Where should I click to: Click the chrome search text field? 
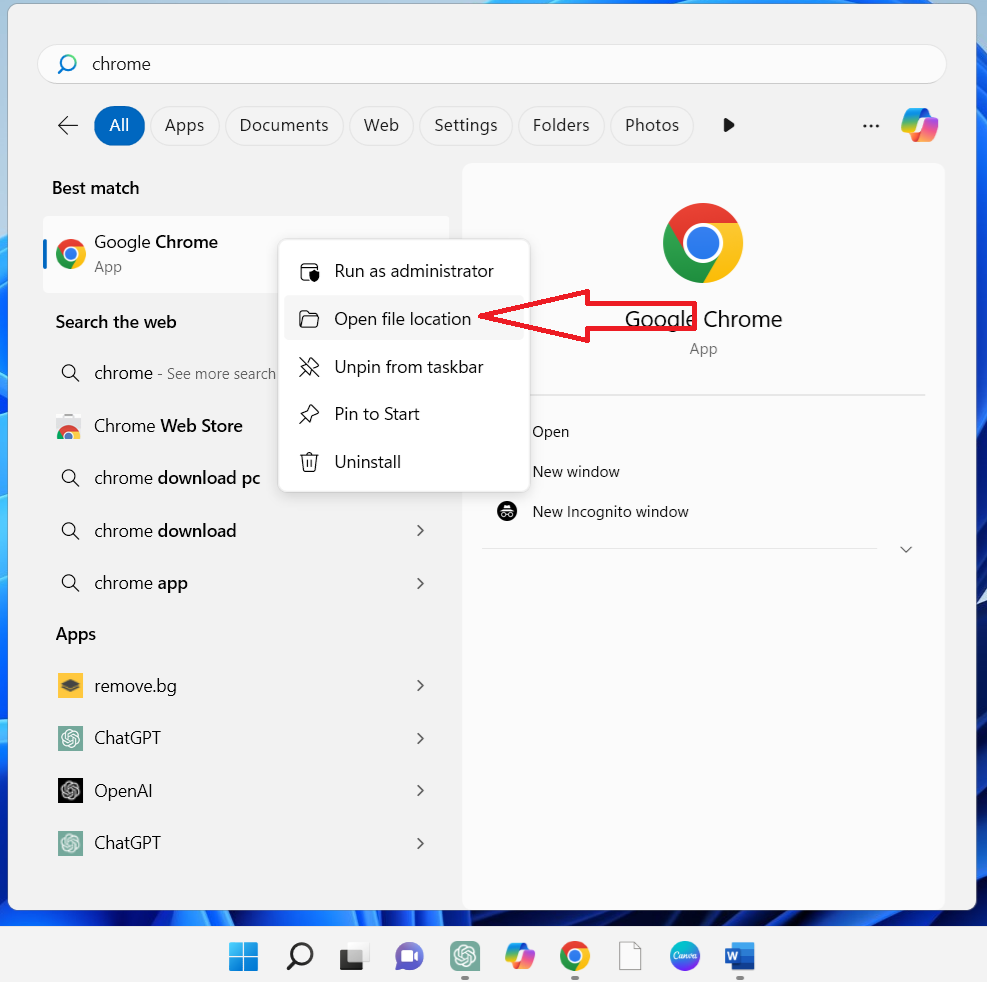point(492,64)
